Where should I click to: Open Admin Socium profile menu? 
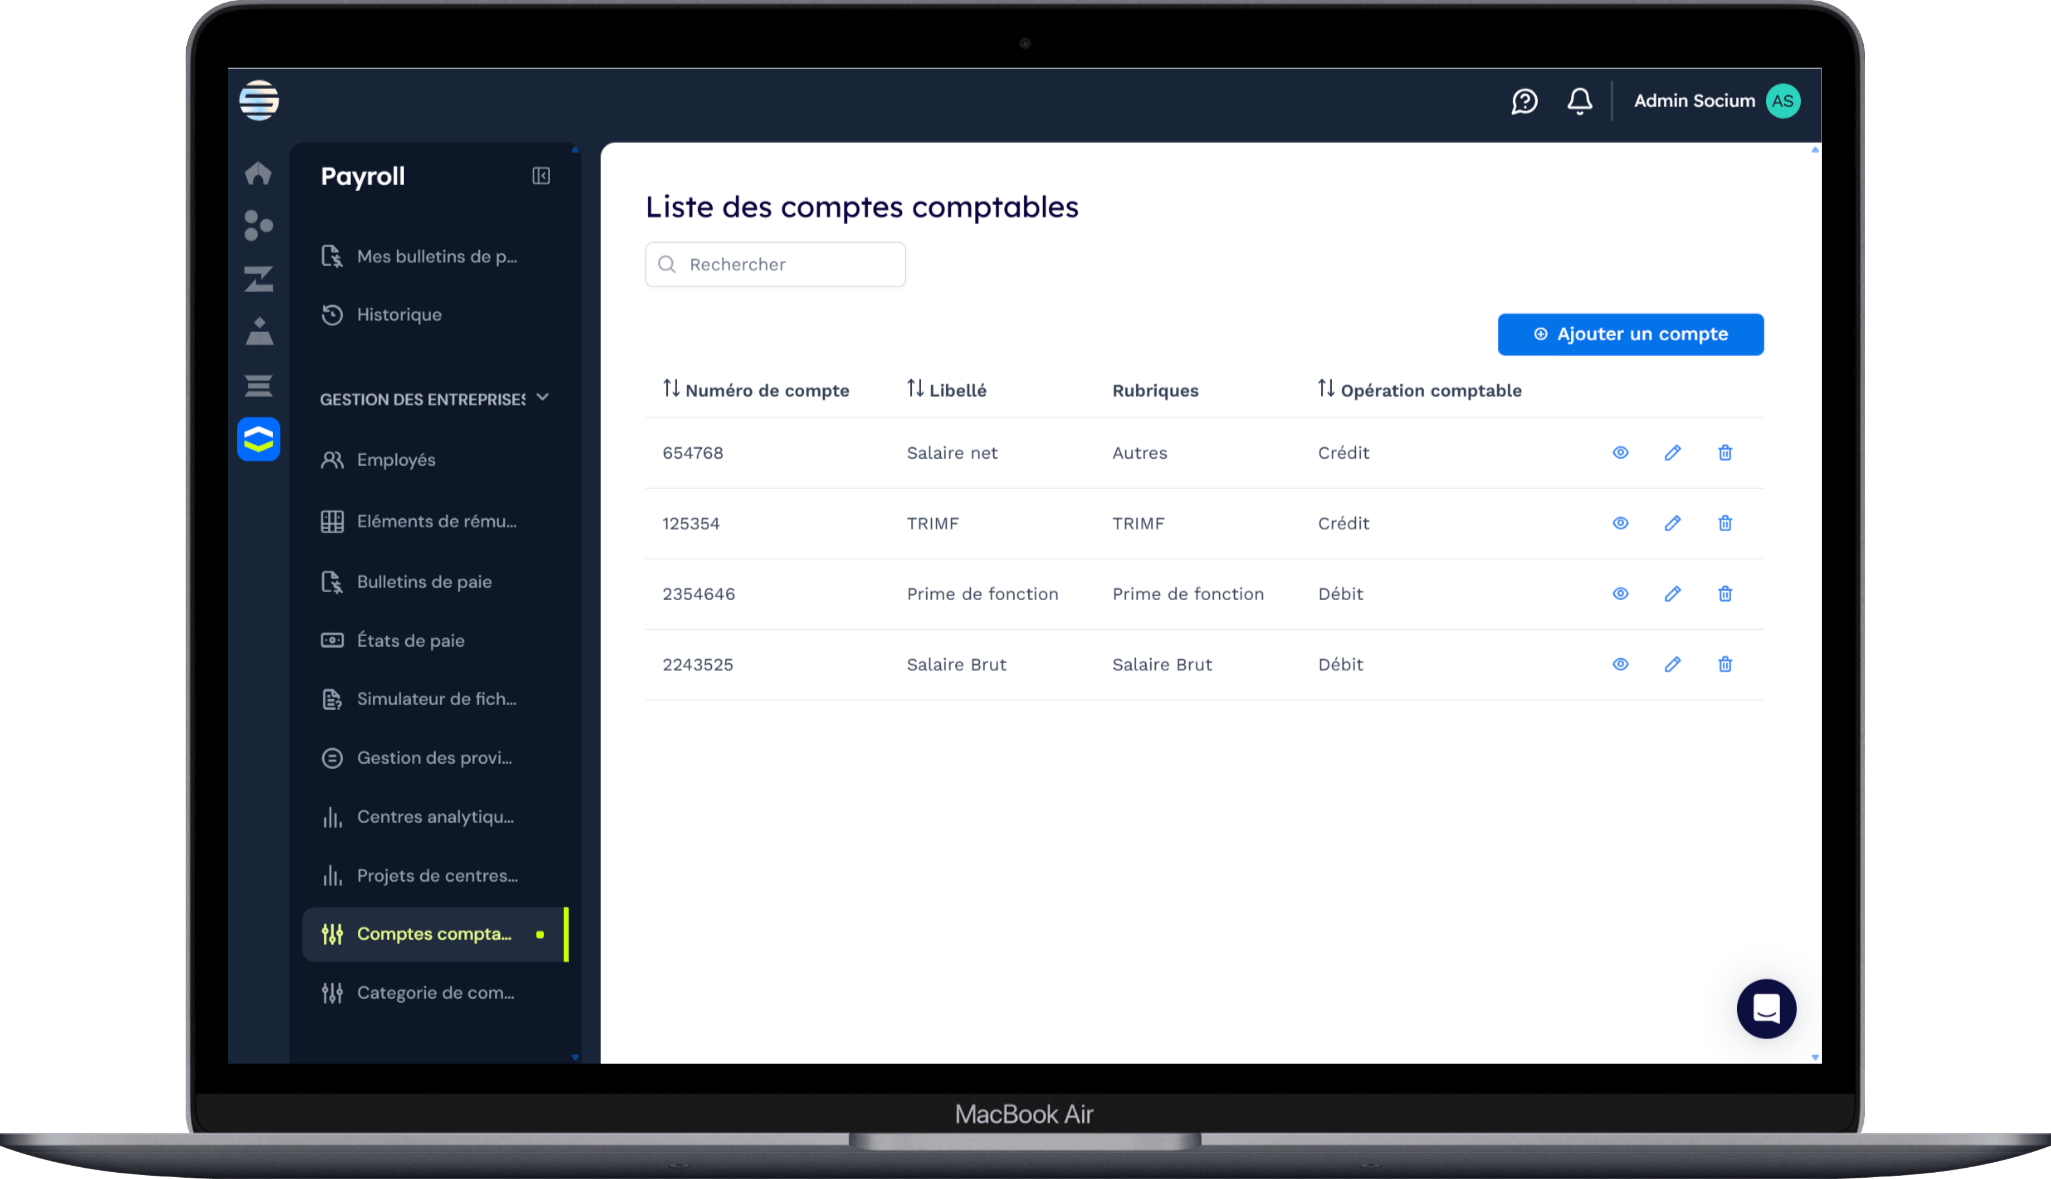pyautogui.click(x=1716, y=101)
